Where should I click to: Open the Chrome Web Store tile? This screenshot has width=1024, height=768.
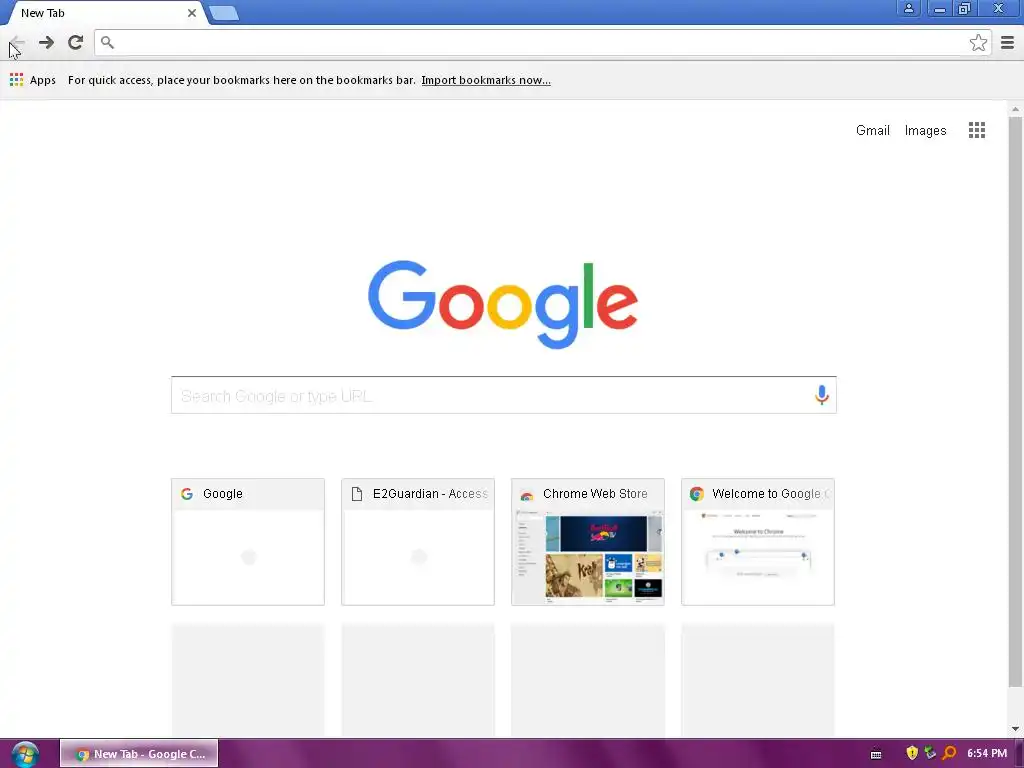click(588, 542)
